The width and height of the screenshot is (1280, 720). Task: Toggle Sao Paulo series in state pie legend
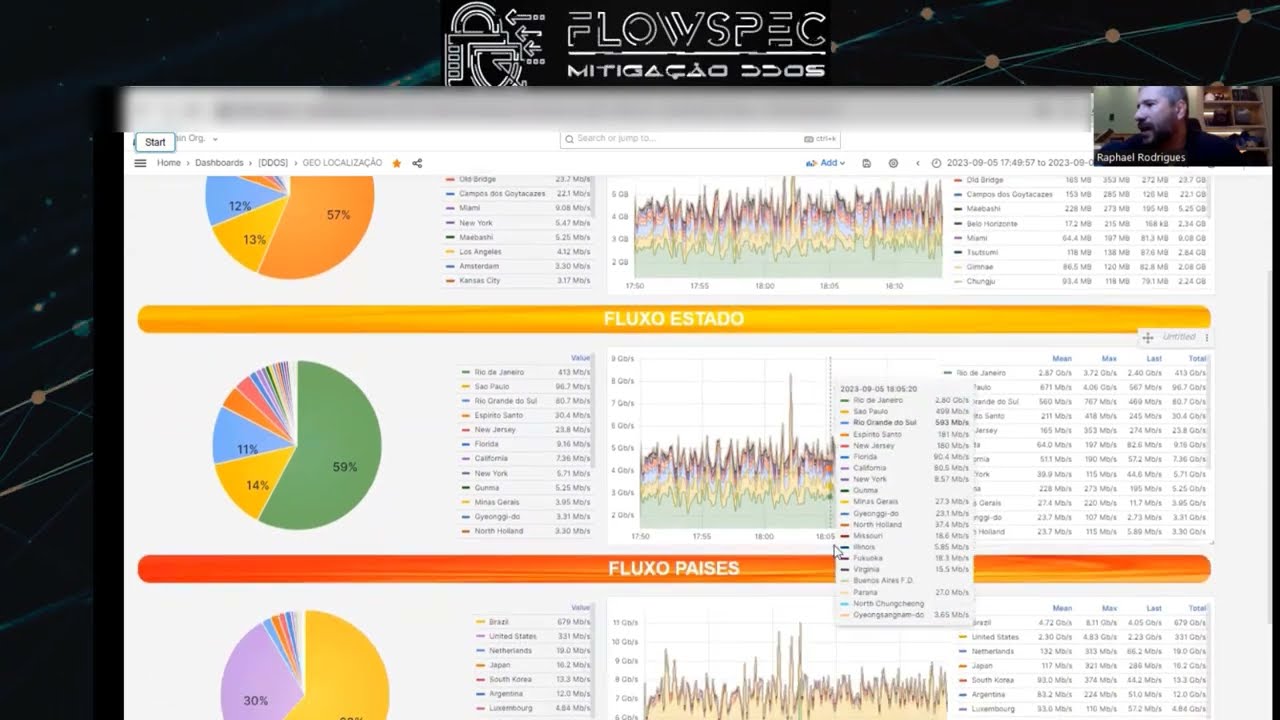[x=492, y=386]
